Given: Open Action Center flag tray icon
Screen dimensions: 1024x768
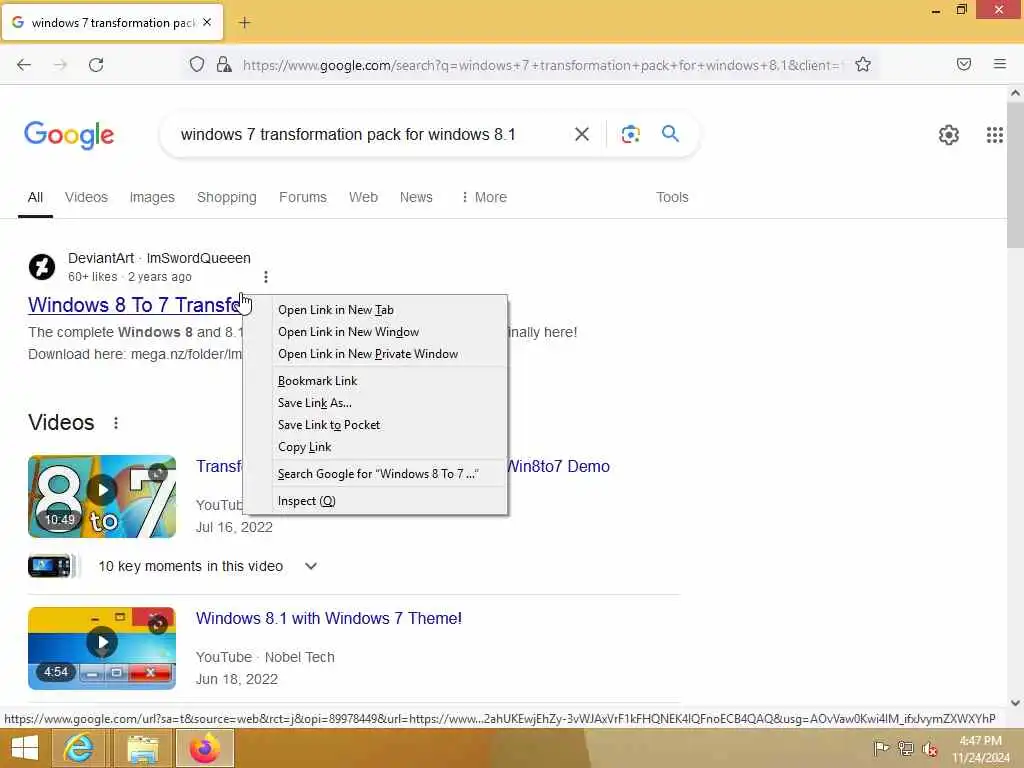Looking at the screenshot, I should (x=880, y=748).
